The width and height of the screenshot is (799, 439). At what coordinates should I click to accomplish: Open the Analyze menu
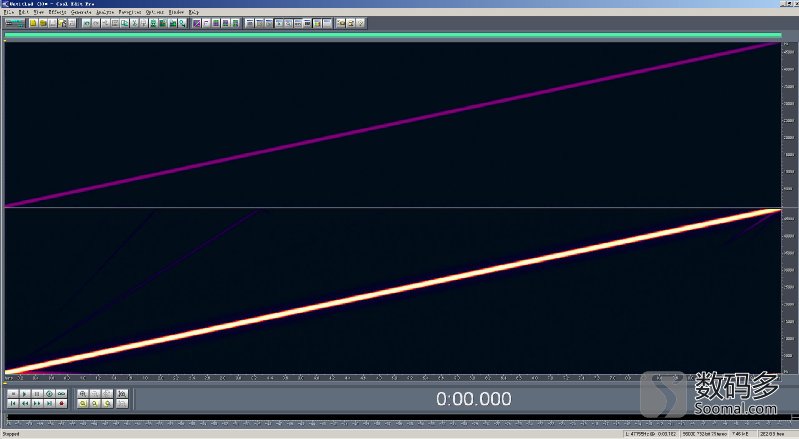click(105, 12)
